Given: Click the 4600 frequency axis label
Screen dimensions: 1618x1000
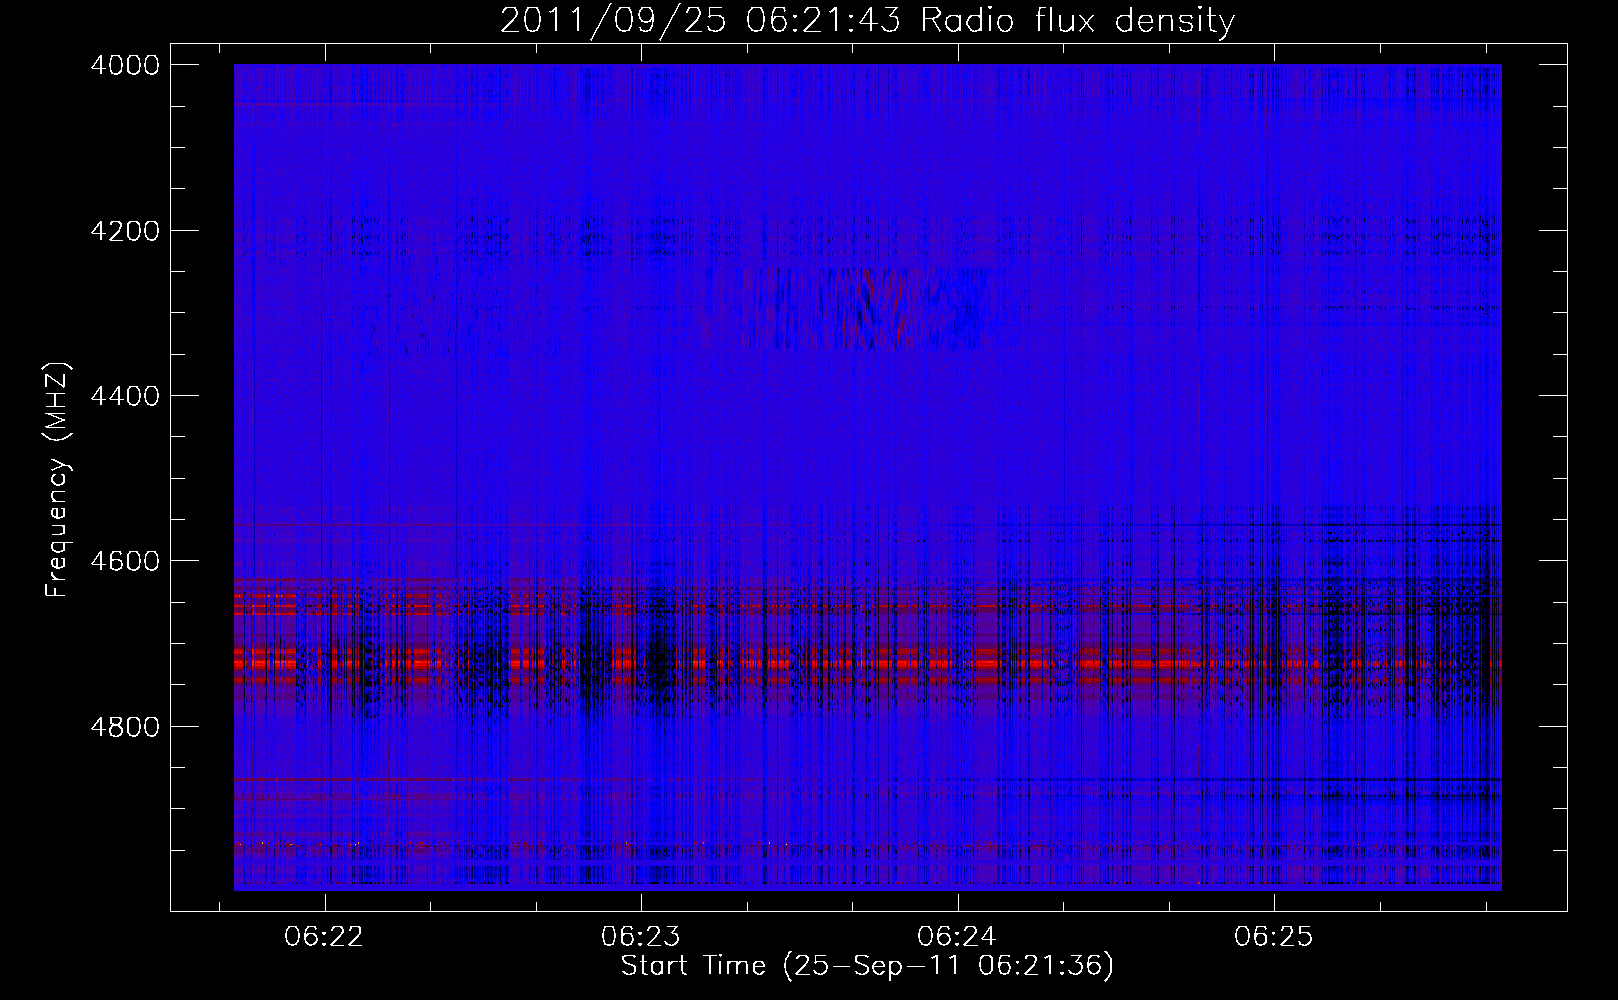Looking at the screenshot, I should [125, 561].
